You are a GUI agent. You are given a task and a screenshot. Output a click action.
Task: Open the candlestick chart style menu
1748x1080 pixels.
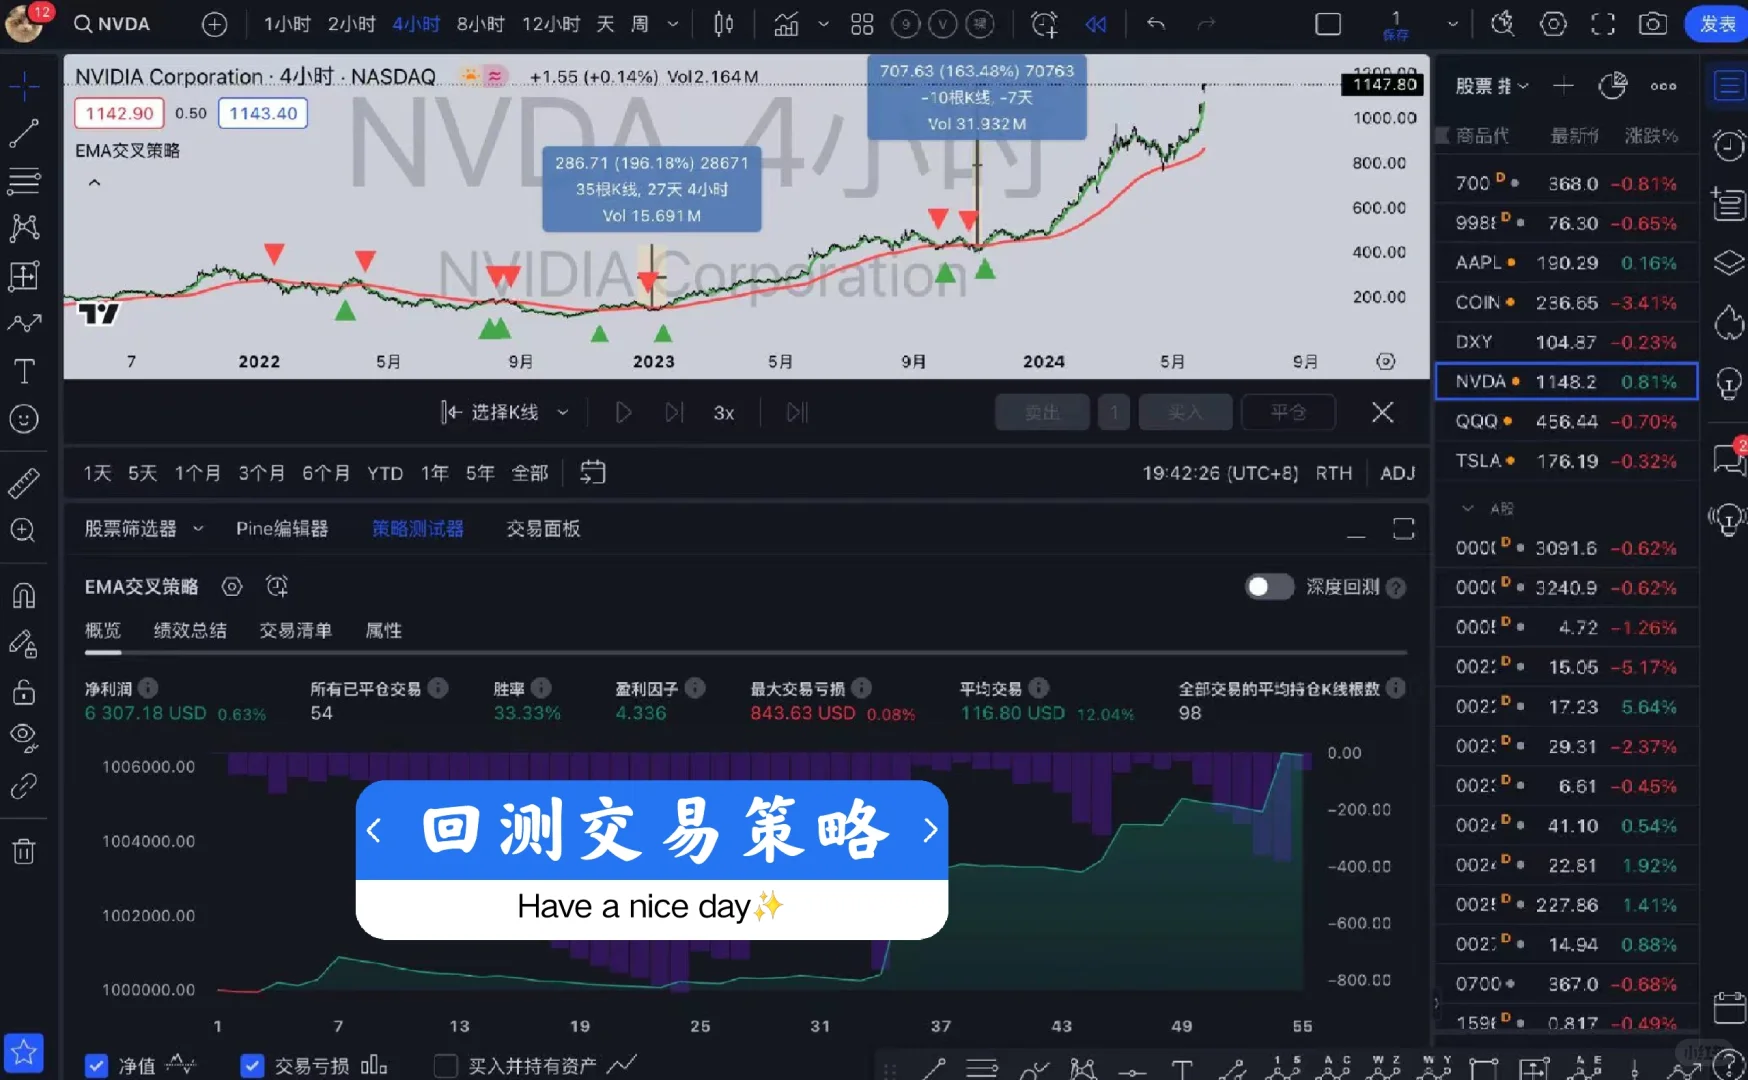tap(724, 24)
